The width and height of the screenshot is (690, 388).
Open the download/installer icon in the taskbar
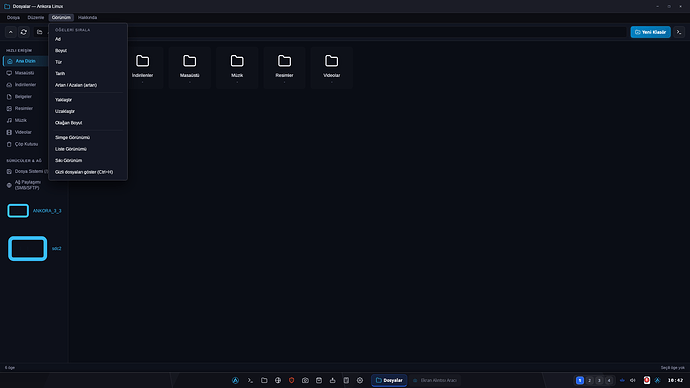coord(333,381)
